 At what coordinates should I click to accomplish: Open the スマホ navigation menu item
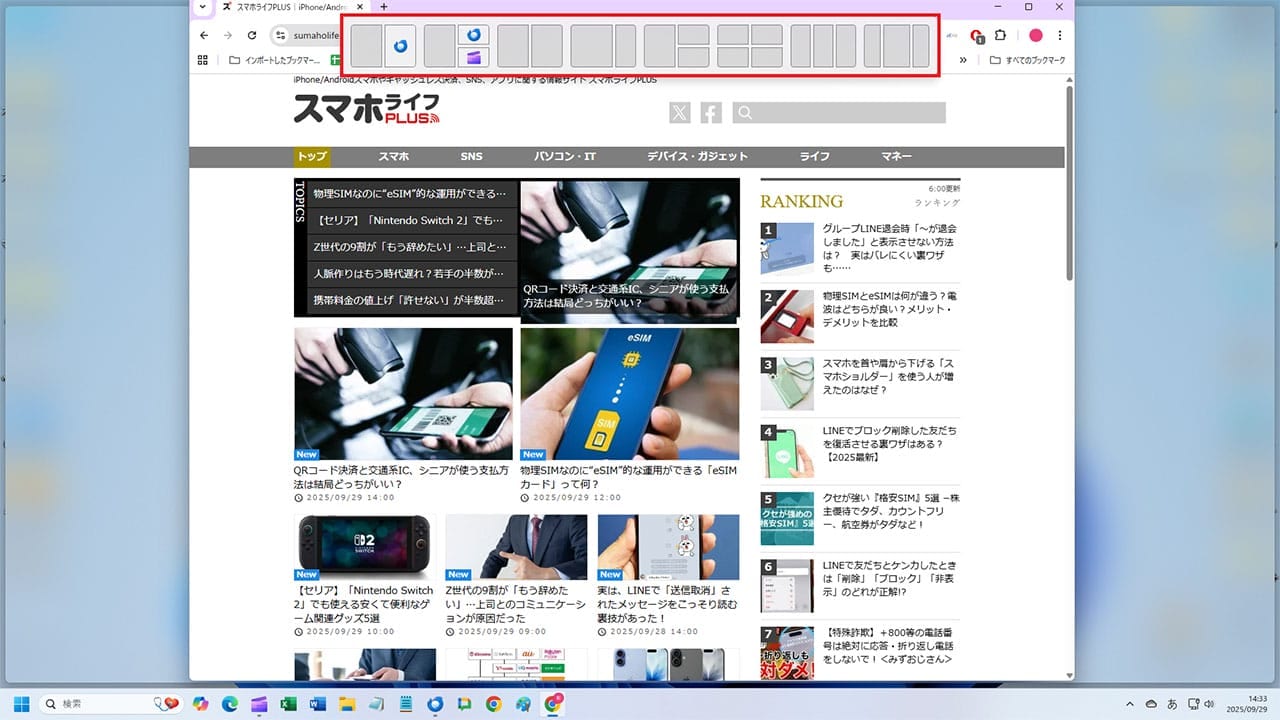393,157
